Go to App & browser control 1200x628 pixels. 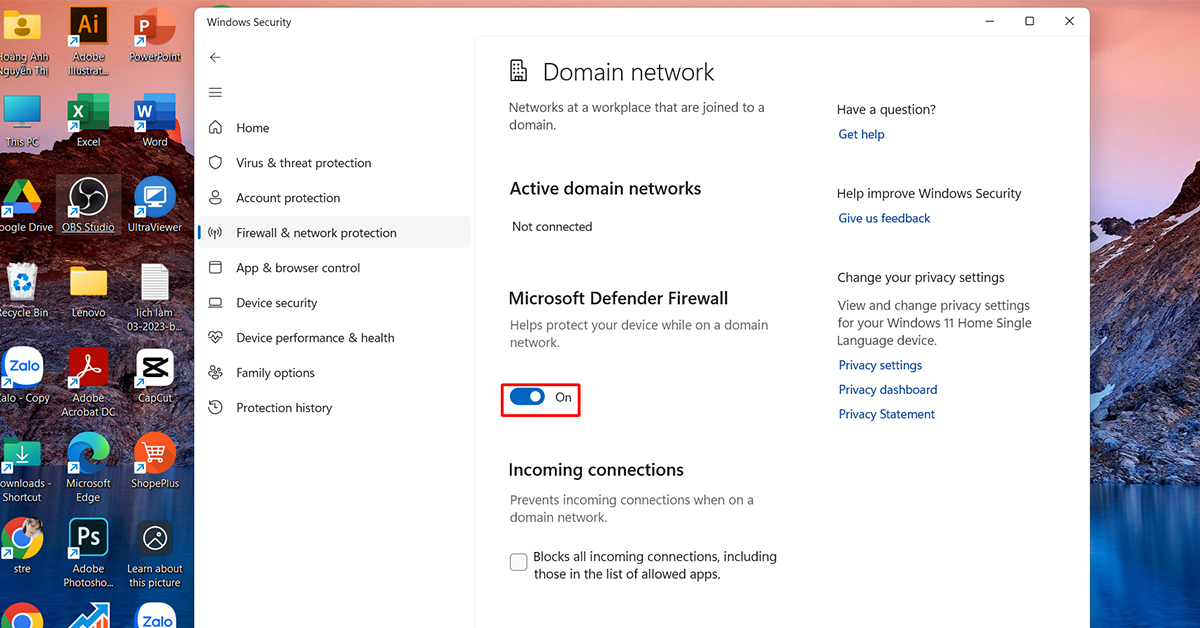point(298,268)
